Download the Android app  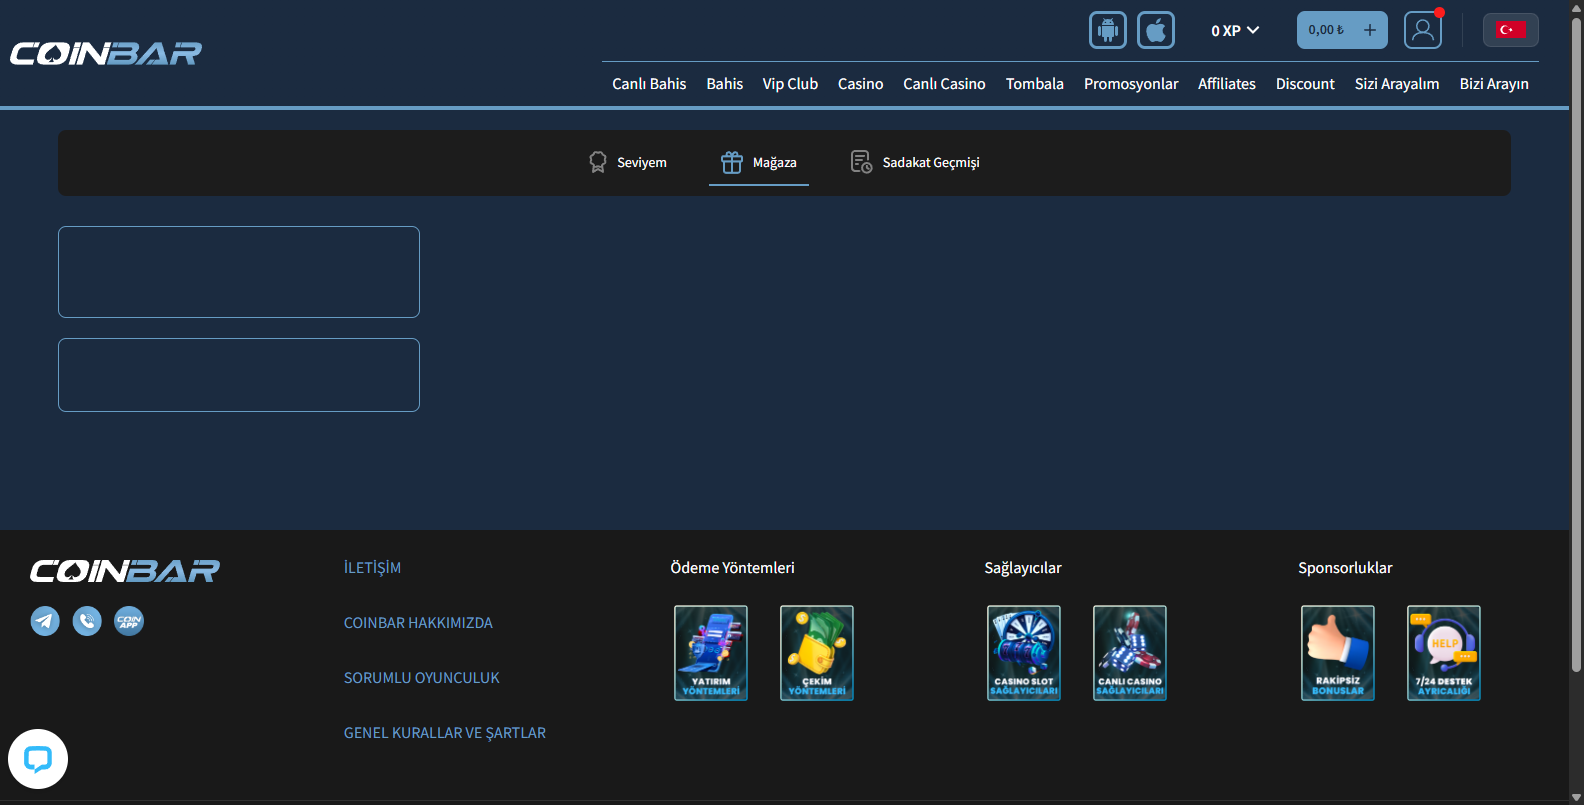point(1107,30)
